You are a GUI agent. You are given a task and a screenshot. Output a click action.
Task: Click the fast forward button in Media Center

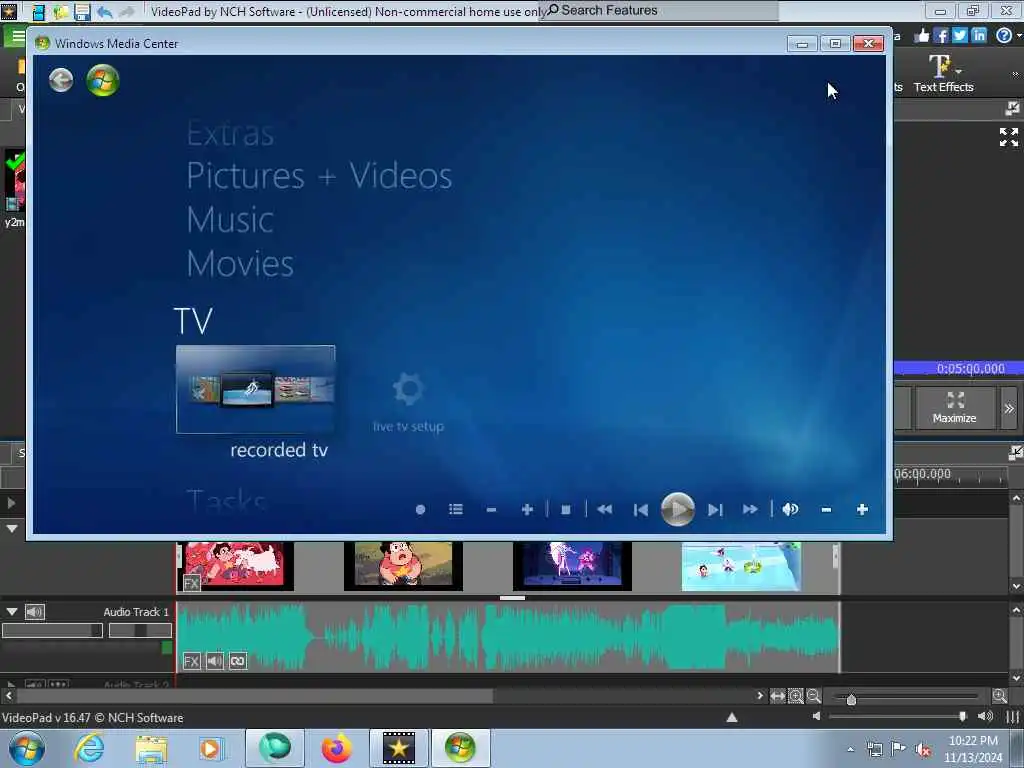(x=750, y=509)
